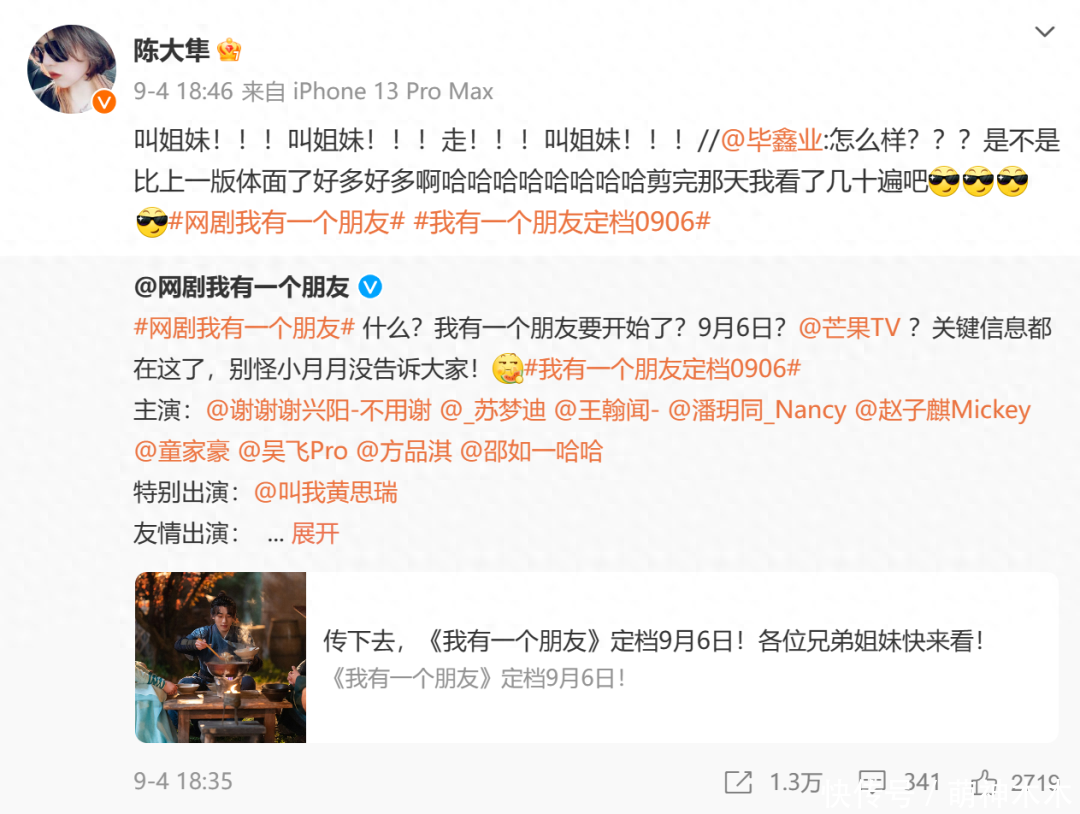Open mention @赵子麒Mickey
Viewport: 1080px width, 814px height.
[x=942, y=410]
